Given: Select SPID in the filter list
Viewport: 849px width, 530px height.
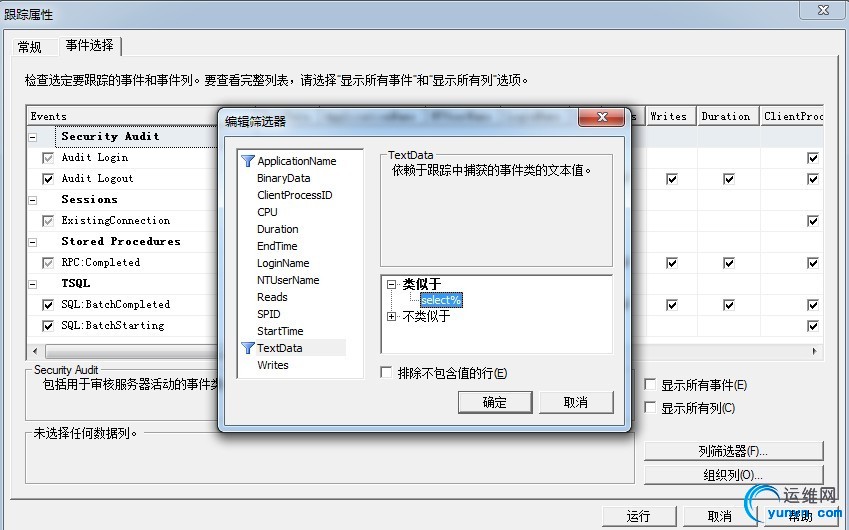Looking at the screenshot, I should (x=269, y=314).
